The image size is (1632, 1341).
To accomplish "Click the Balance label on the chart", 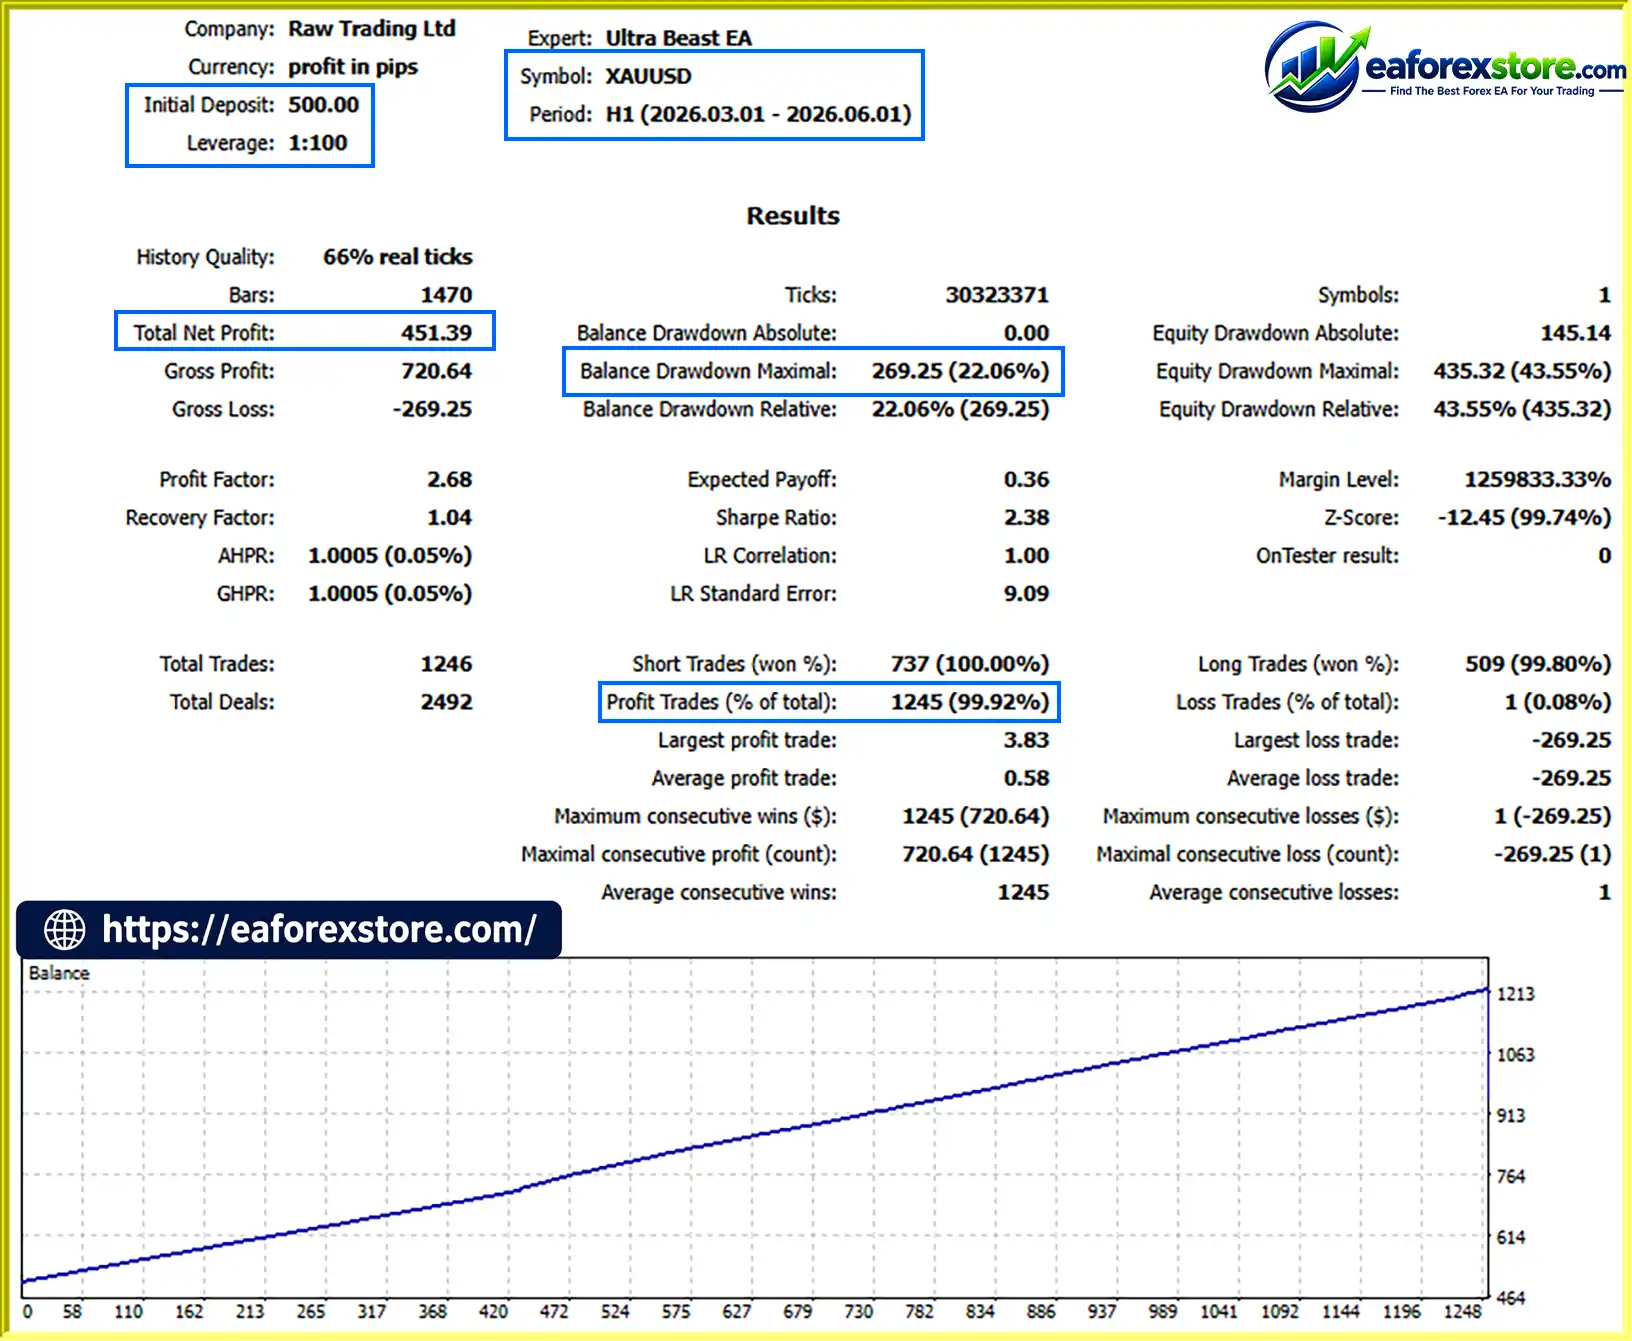I will [59, 973].
